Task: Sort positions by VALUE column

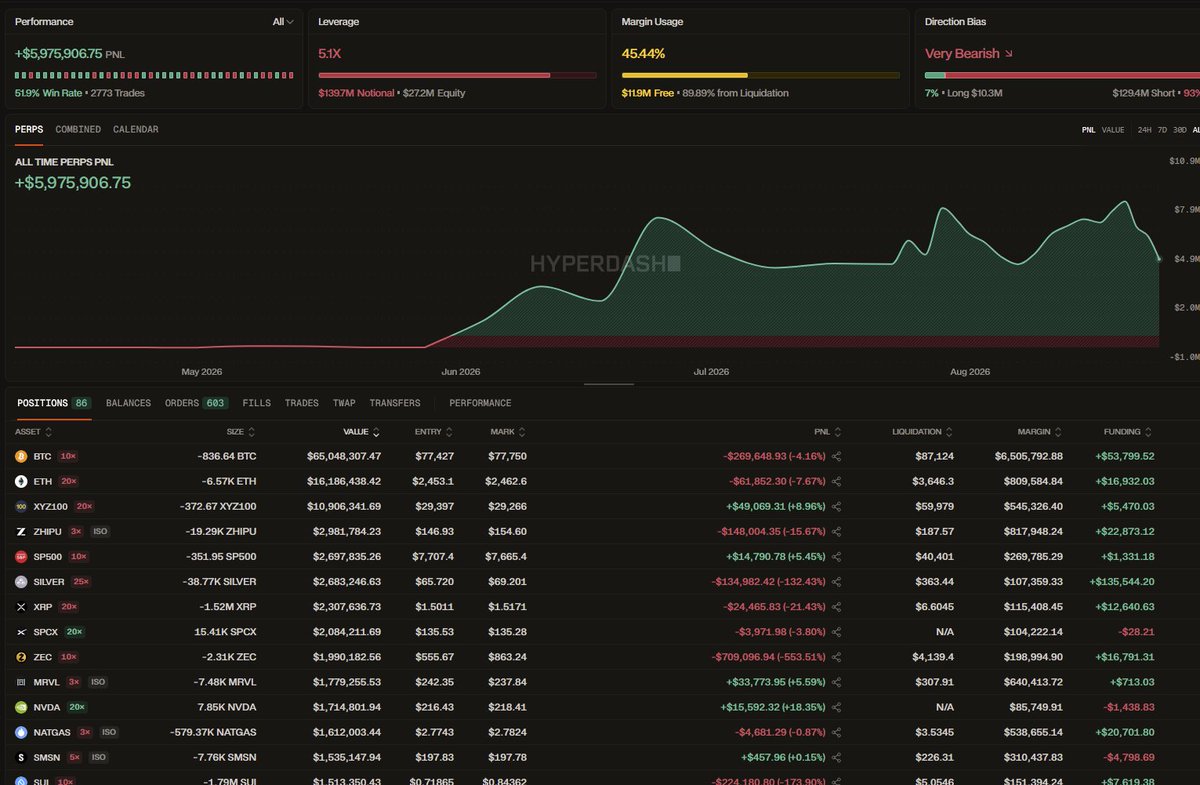Action: point(362,432)
